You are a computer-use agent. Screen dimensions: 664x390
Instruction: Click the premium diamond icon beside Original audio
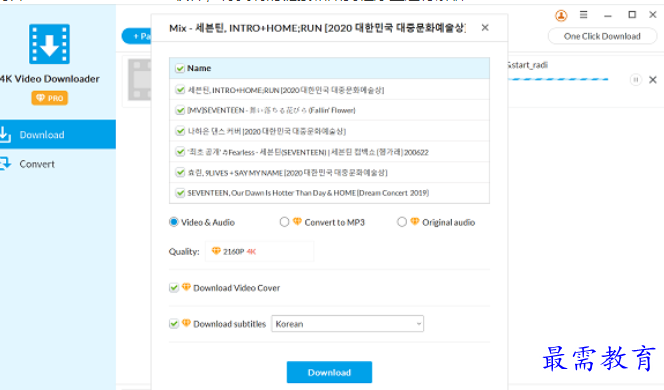(415, 221)
